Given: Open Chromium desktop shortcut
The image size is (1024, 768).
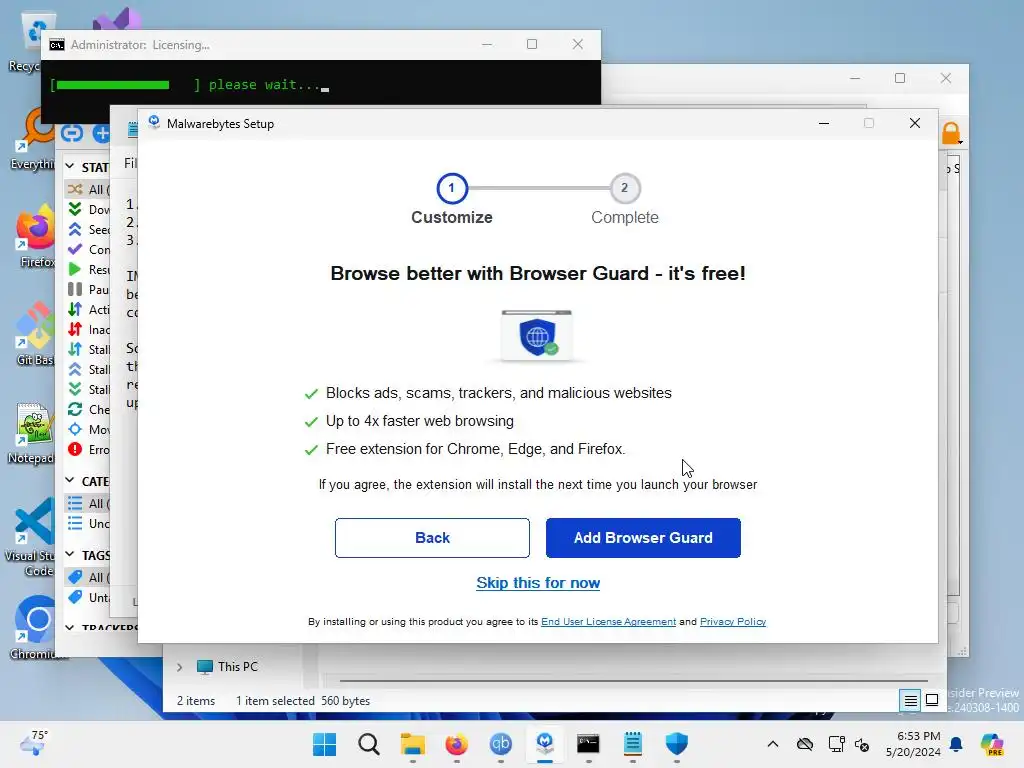Looking at the screenshot, I should click(36, 628).
